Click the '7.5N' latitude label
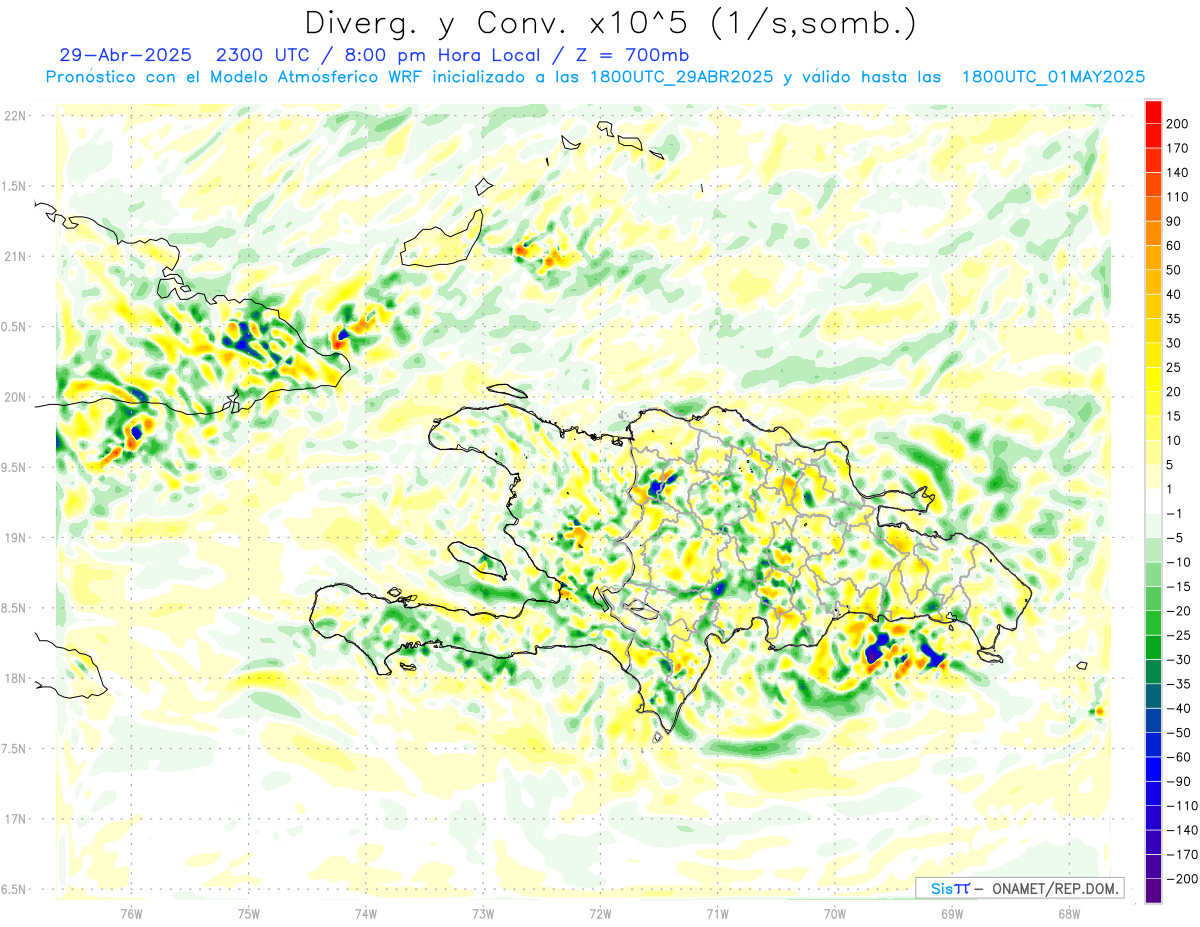Viewport: 1200px width, 927px height. click(x=13, y=749)
